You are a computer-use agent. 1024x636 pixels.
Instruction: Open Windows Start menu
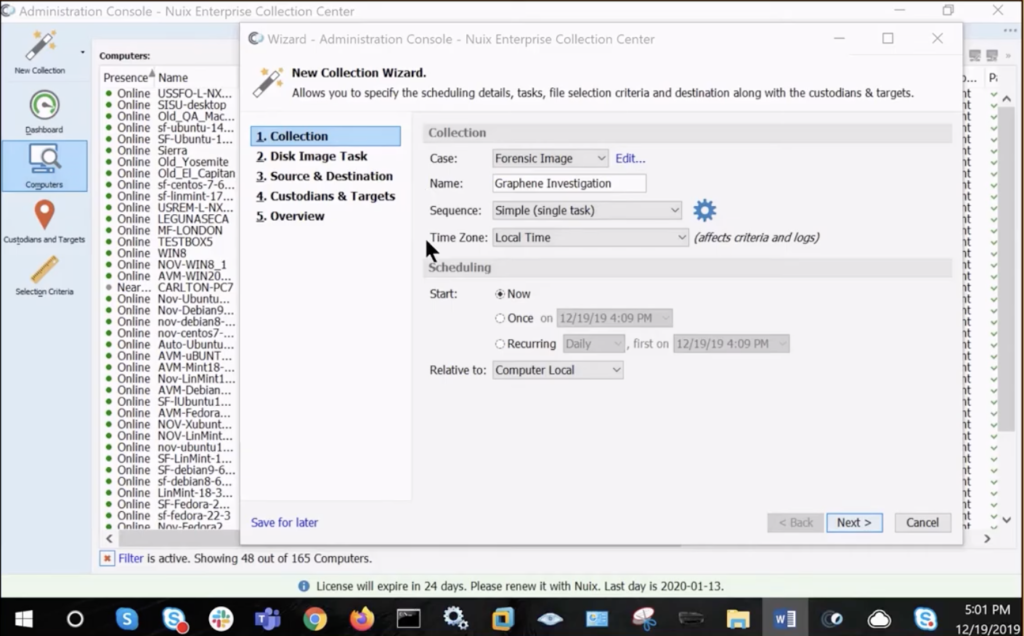click(x=24, y=618)
